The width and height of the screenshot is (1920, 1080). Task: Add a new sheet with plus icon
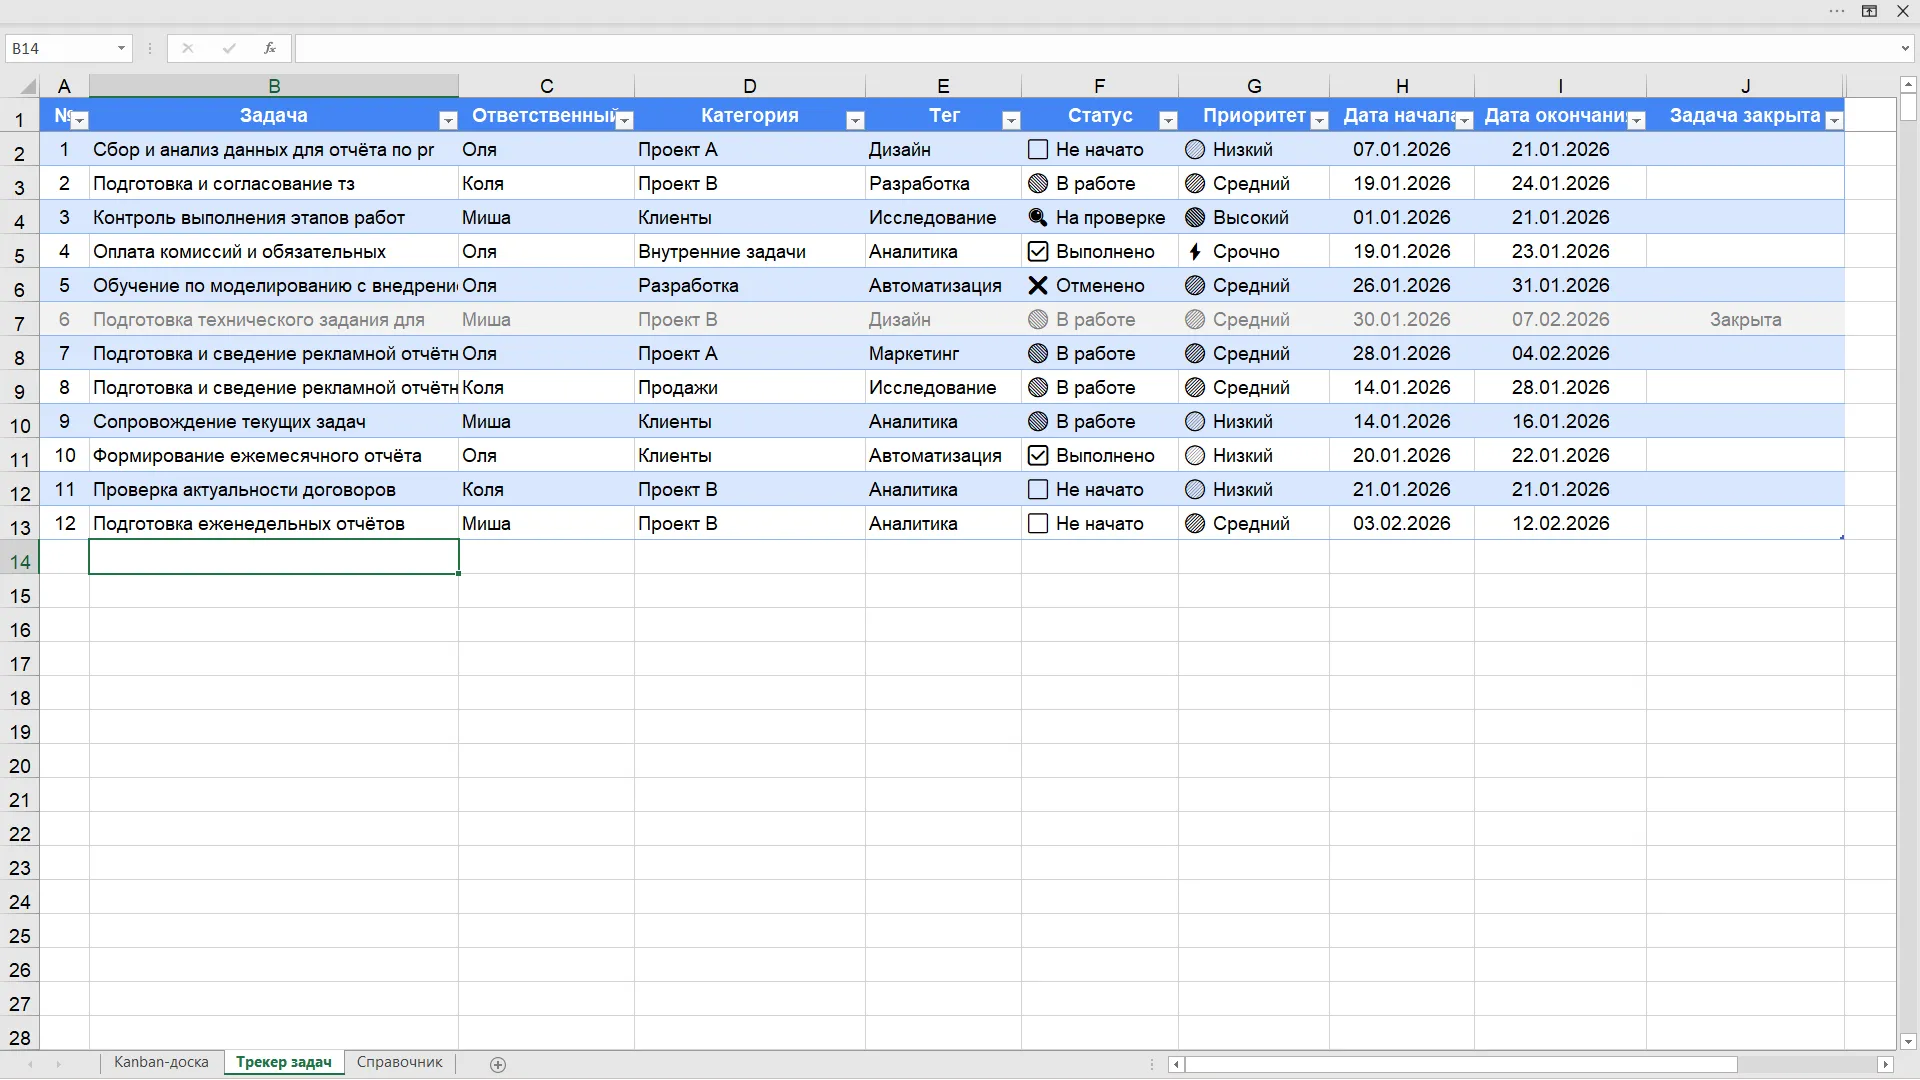498,1064
